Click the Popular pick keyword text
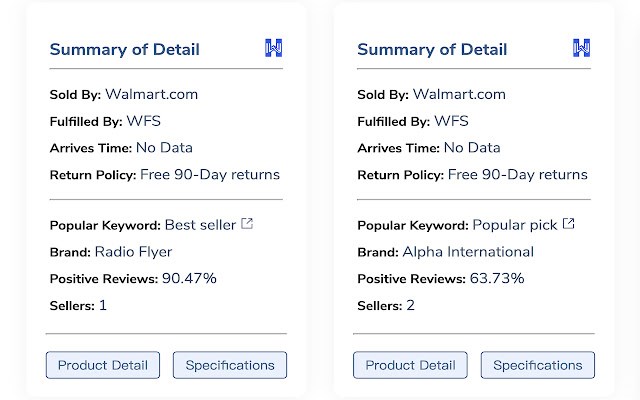 point(514,225)
